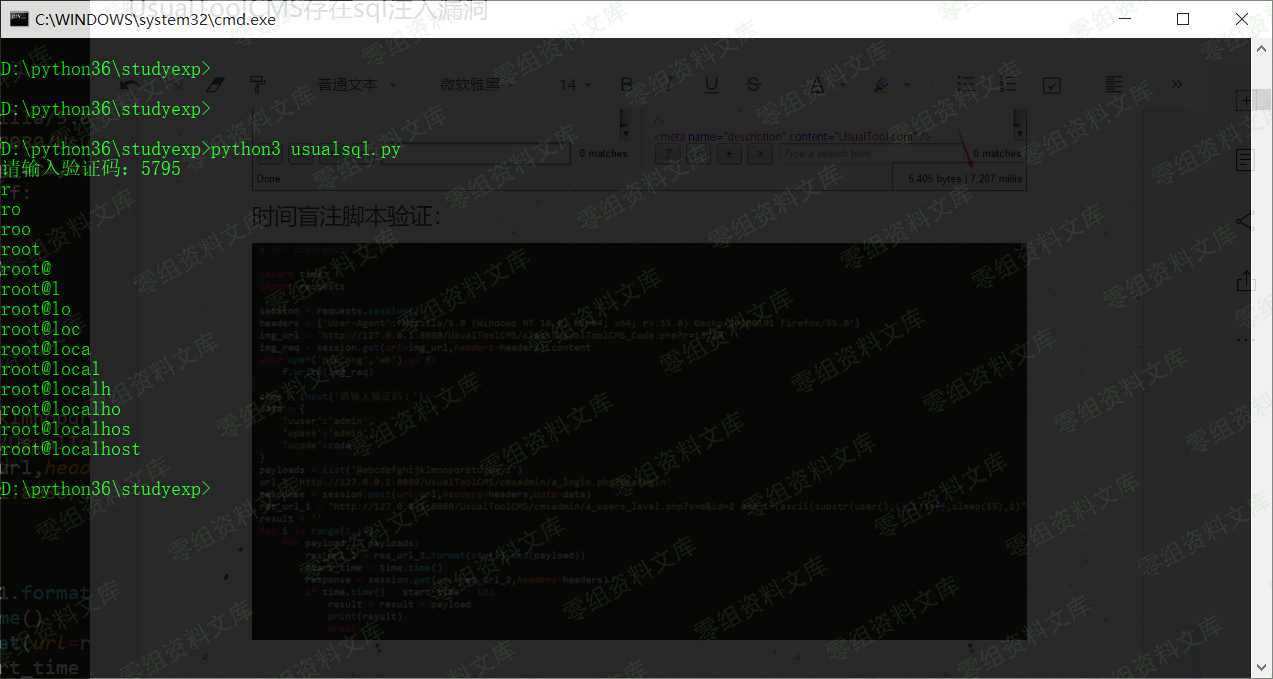Select the eraser clear-formatting tool
This screenshot has height=679, width=1273.
[214, 85]
